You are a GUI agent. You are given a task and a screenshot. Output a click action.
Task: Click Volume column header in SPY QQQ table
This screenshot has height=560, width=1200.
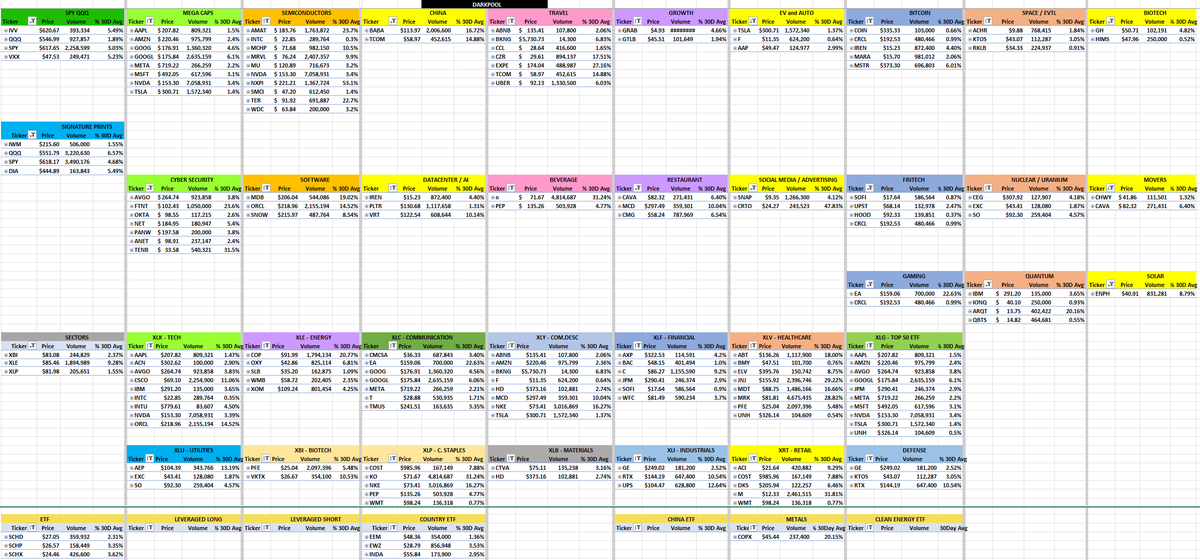click(77, 21)
